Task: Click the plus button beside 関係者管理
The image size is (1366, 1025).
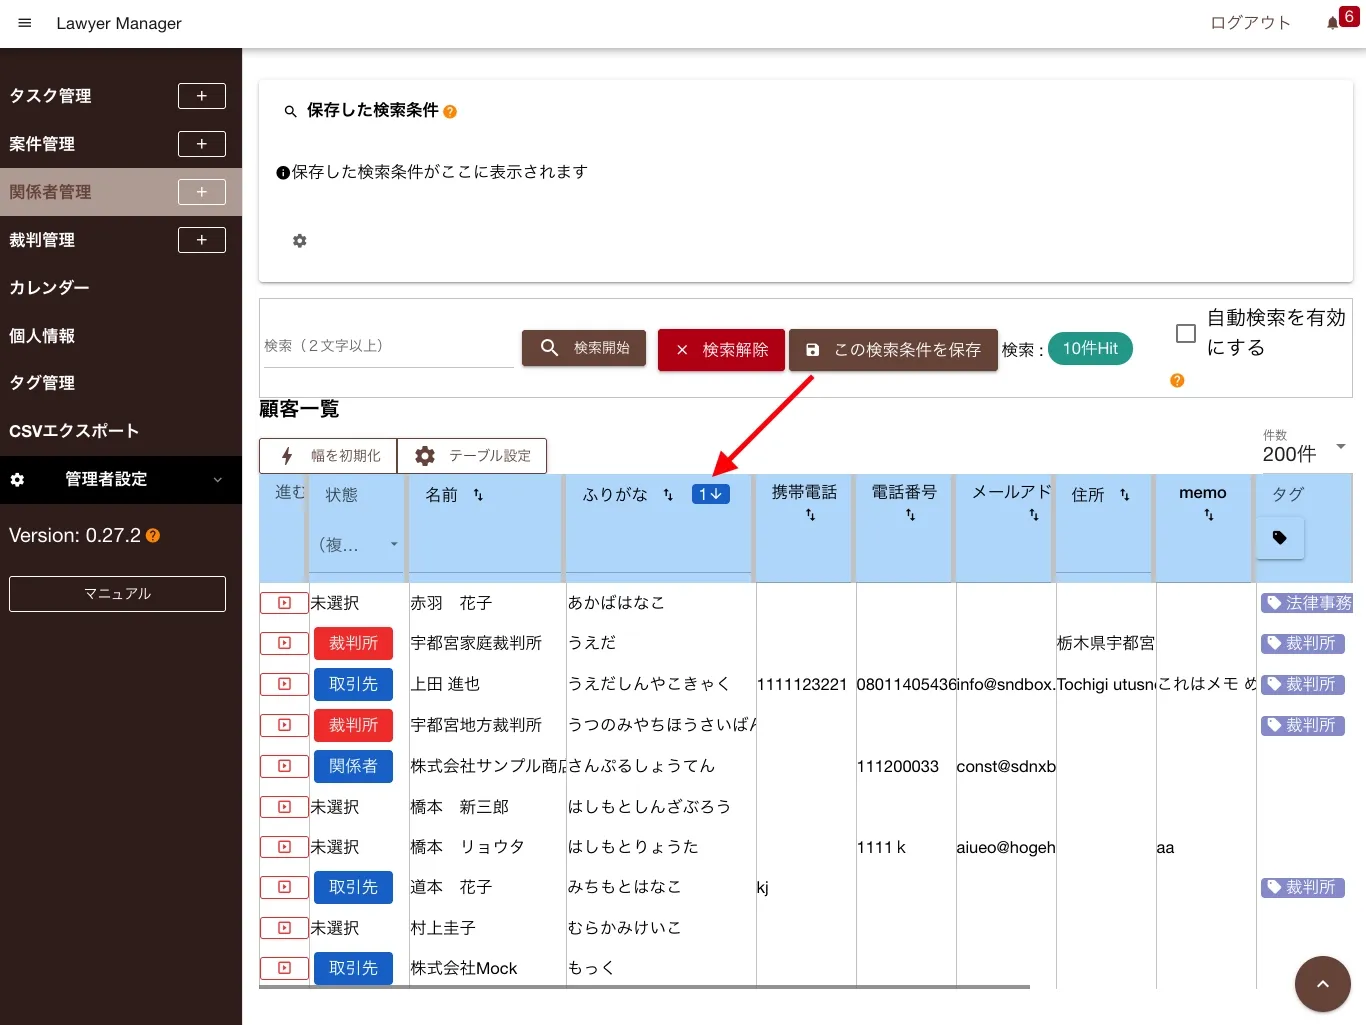Action: coord(202,192)
